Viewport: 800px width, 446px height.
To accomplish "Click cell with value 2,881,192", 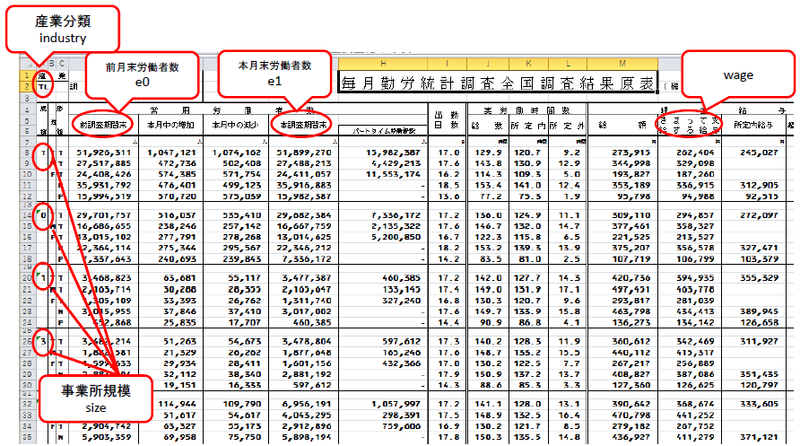I will [305, 374].
